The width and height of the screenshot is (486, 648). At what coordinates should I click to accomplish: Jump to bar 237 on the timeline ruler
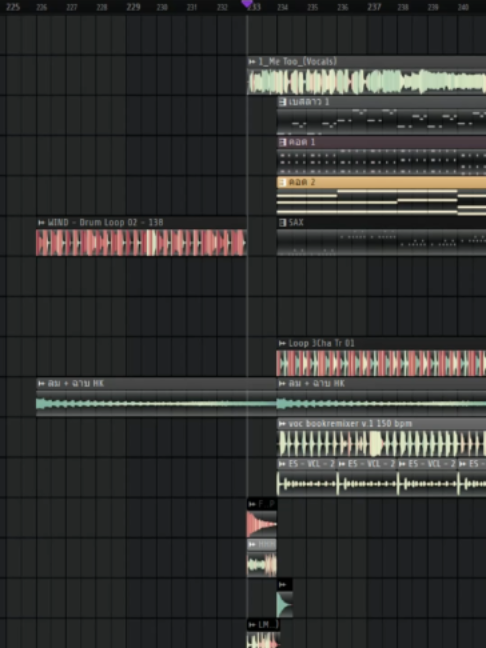click(374, 7)
